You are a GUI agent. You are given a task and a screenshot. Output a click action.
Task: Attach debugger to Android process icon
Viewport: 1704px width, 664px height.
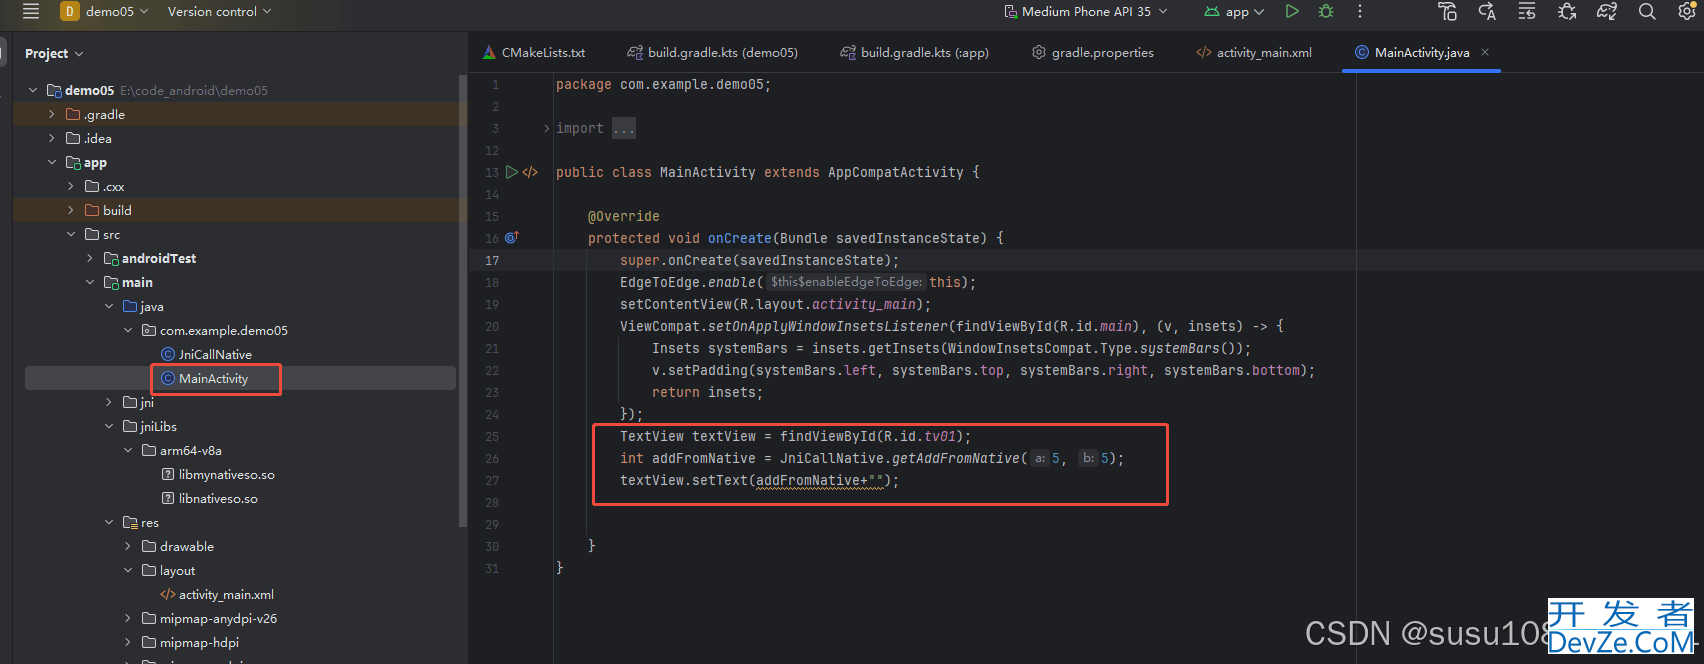[1567, 11]
